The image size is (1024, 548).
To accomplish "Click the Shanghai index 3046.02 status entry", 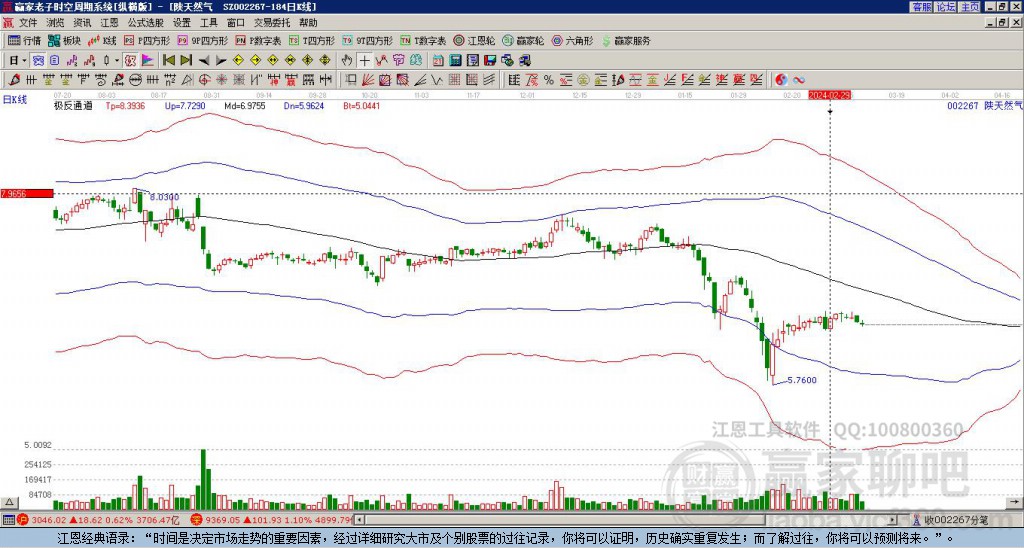I will pyautogui.click(x=98, y=520).
